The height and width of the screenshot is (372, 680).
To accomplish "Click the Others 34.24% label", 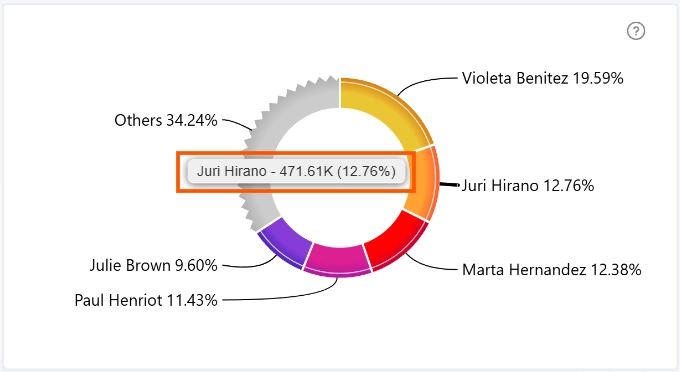I will 166,120.
